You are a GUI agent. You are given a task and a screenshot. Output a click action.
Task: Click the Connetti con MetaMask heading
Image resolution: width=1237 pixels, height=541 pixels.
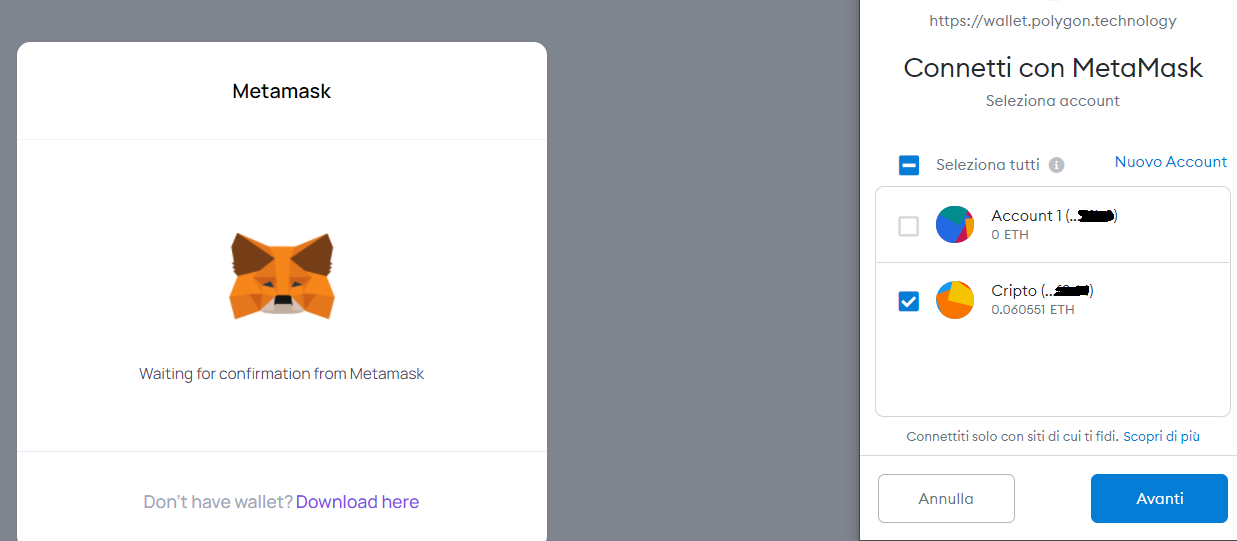(1053, 68)
